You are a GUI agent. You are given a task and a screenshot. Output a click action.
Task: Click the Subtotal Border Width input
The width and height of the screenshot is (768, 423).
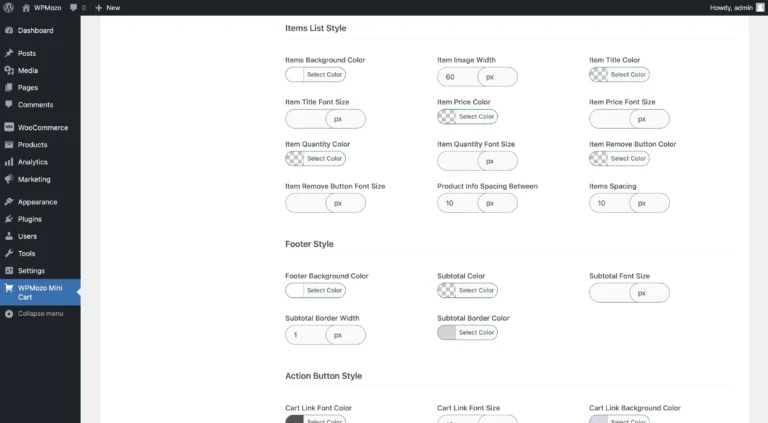[306, 335]
